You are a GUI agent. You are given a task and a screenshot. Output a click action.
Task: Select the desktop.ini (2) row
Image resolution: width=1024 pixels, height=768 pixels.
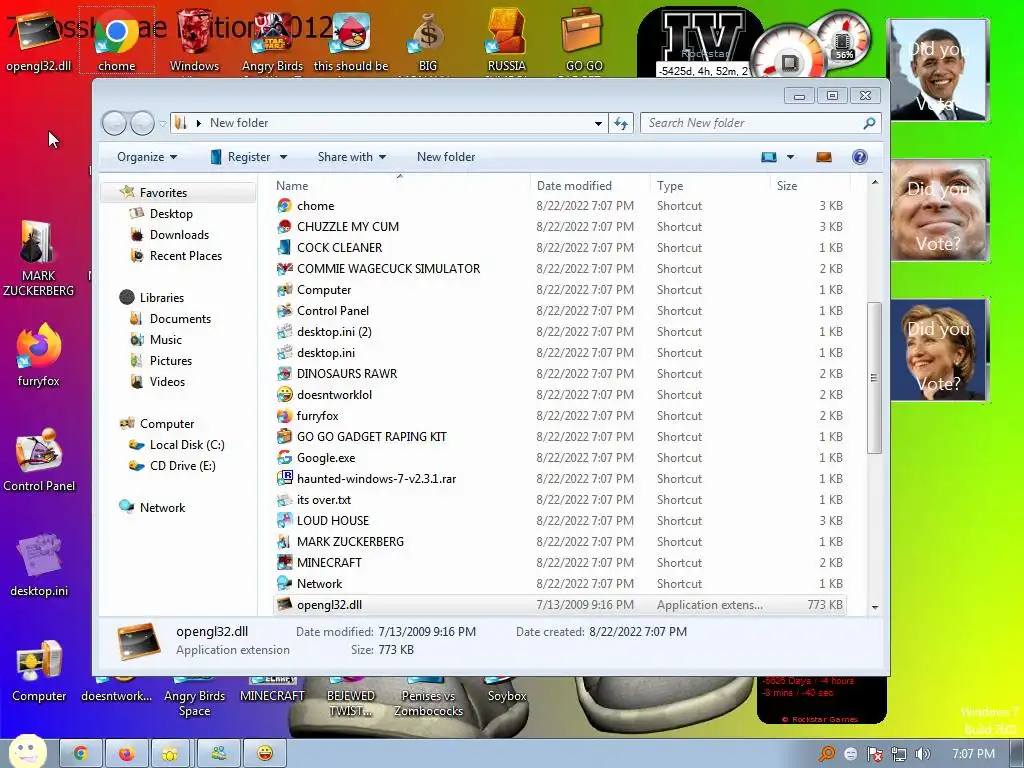(x=559, y=332)
